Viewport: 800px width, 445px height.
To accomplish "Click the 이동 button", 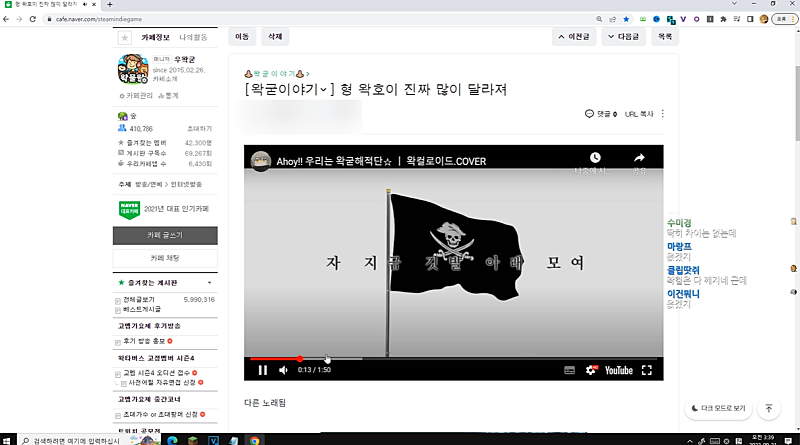I will pos(242,37).
